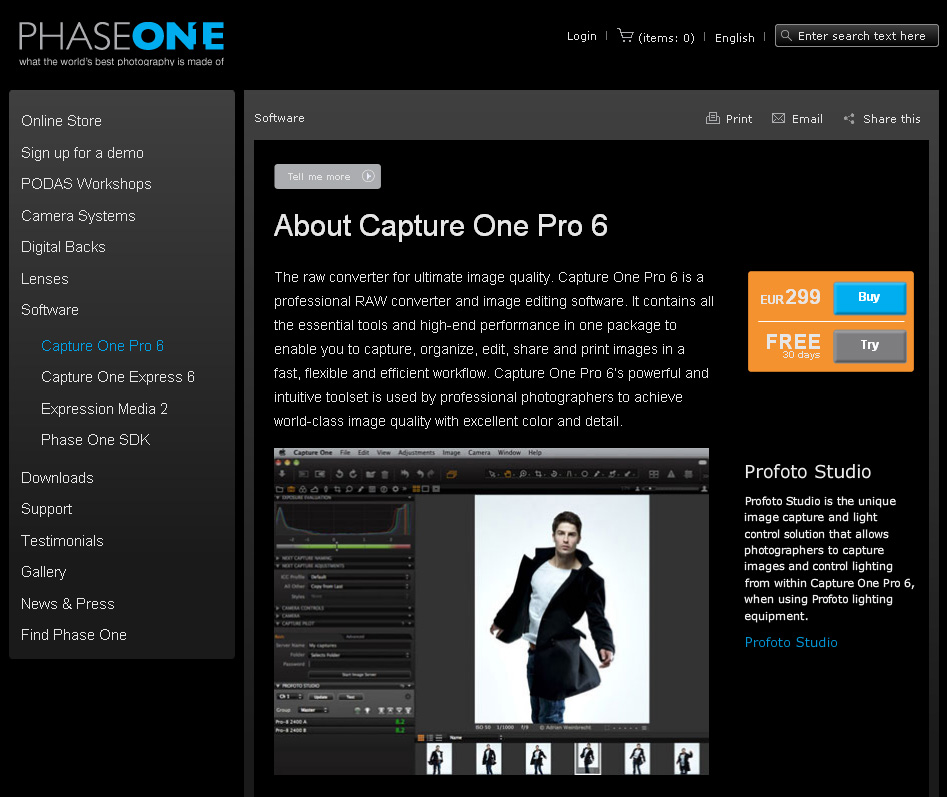
Task: Open Testimonials page
Action: [62, 540]
